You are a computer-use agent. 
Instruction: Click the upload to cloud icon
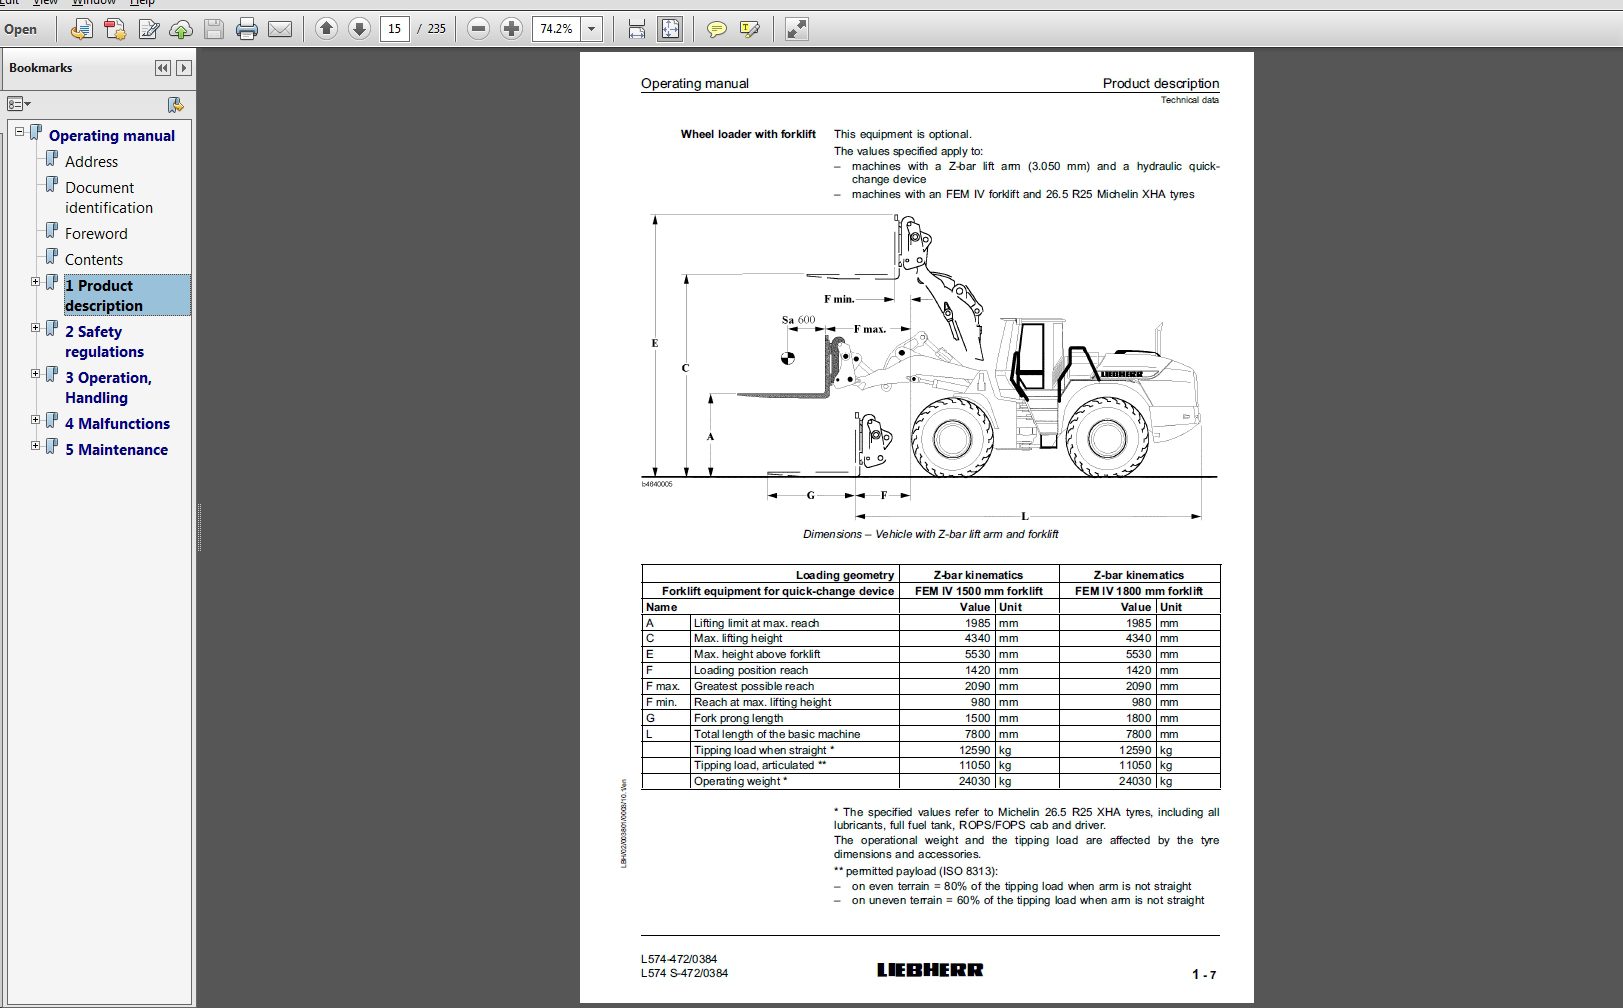(181, 29)
